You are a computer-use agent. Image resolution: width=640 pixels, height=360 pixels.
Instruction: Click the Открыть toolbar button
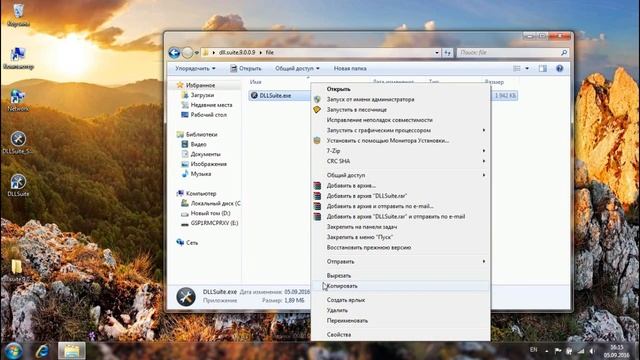coord(246,69)
